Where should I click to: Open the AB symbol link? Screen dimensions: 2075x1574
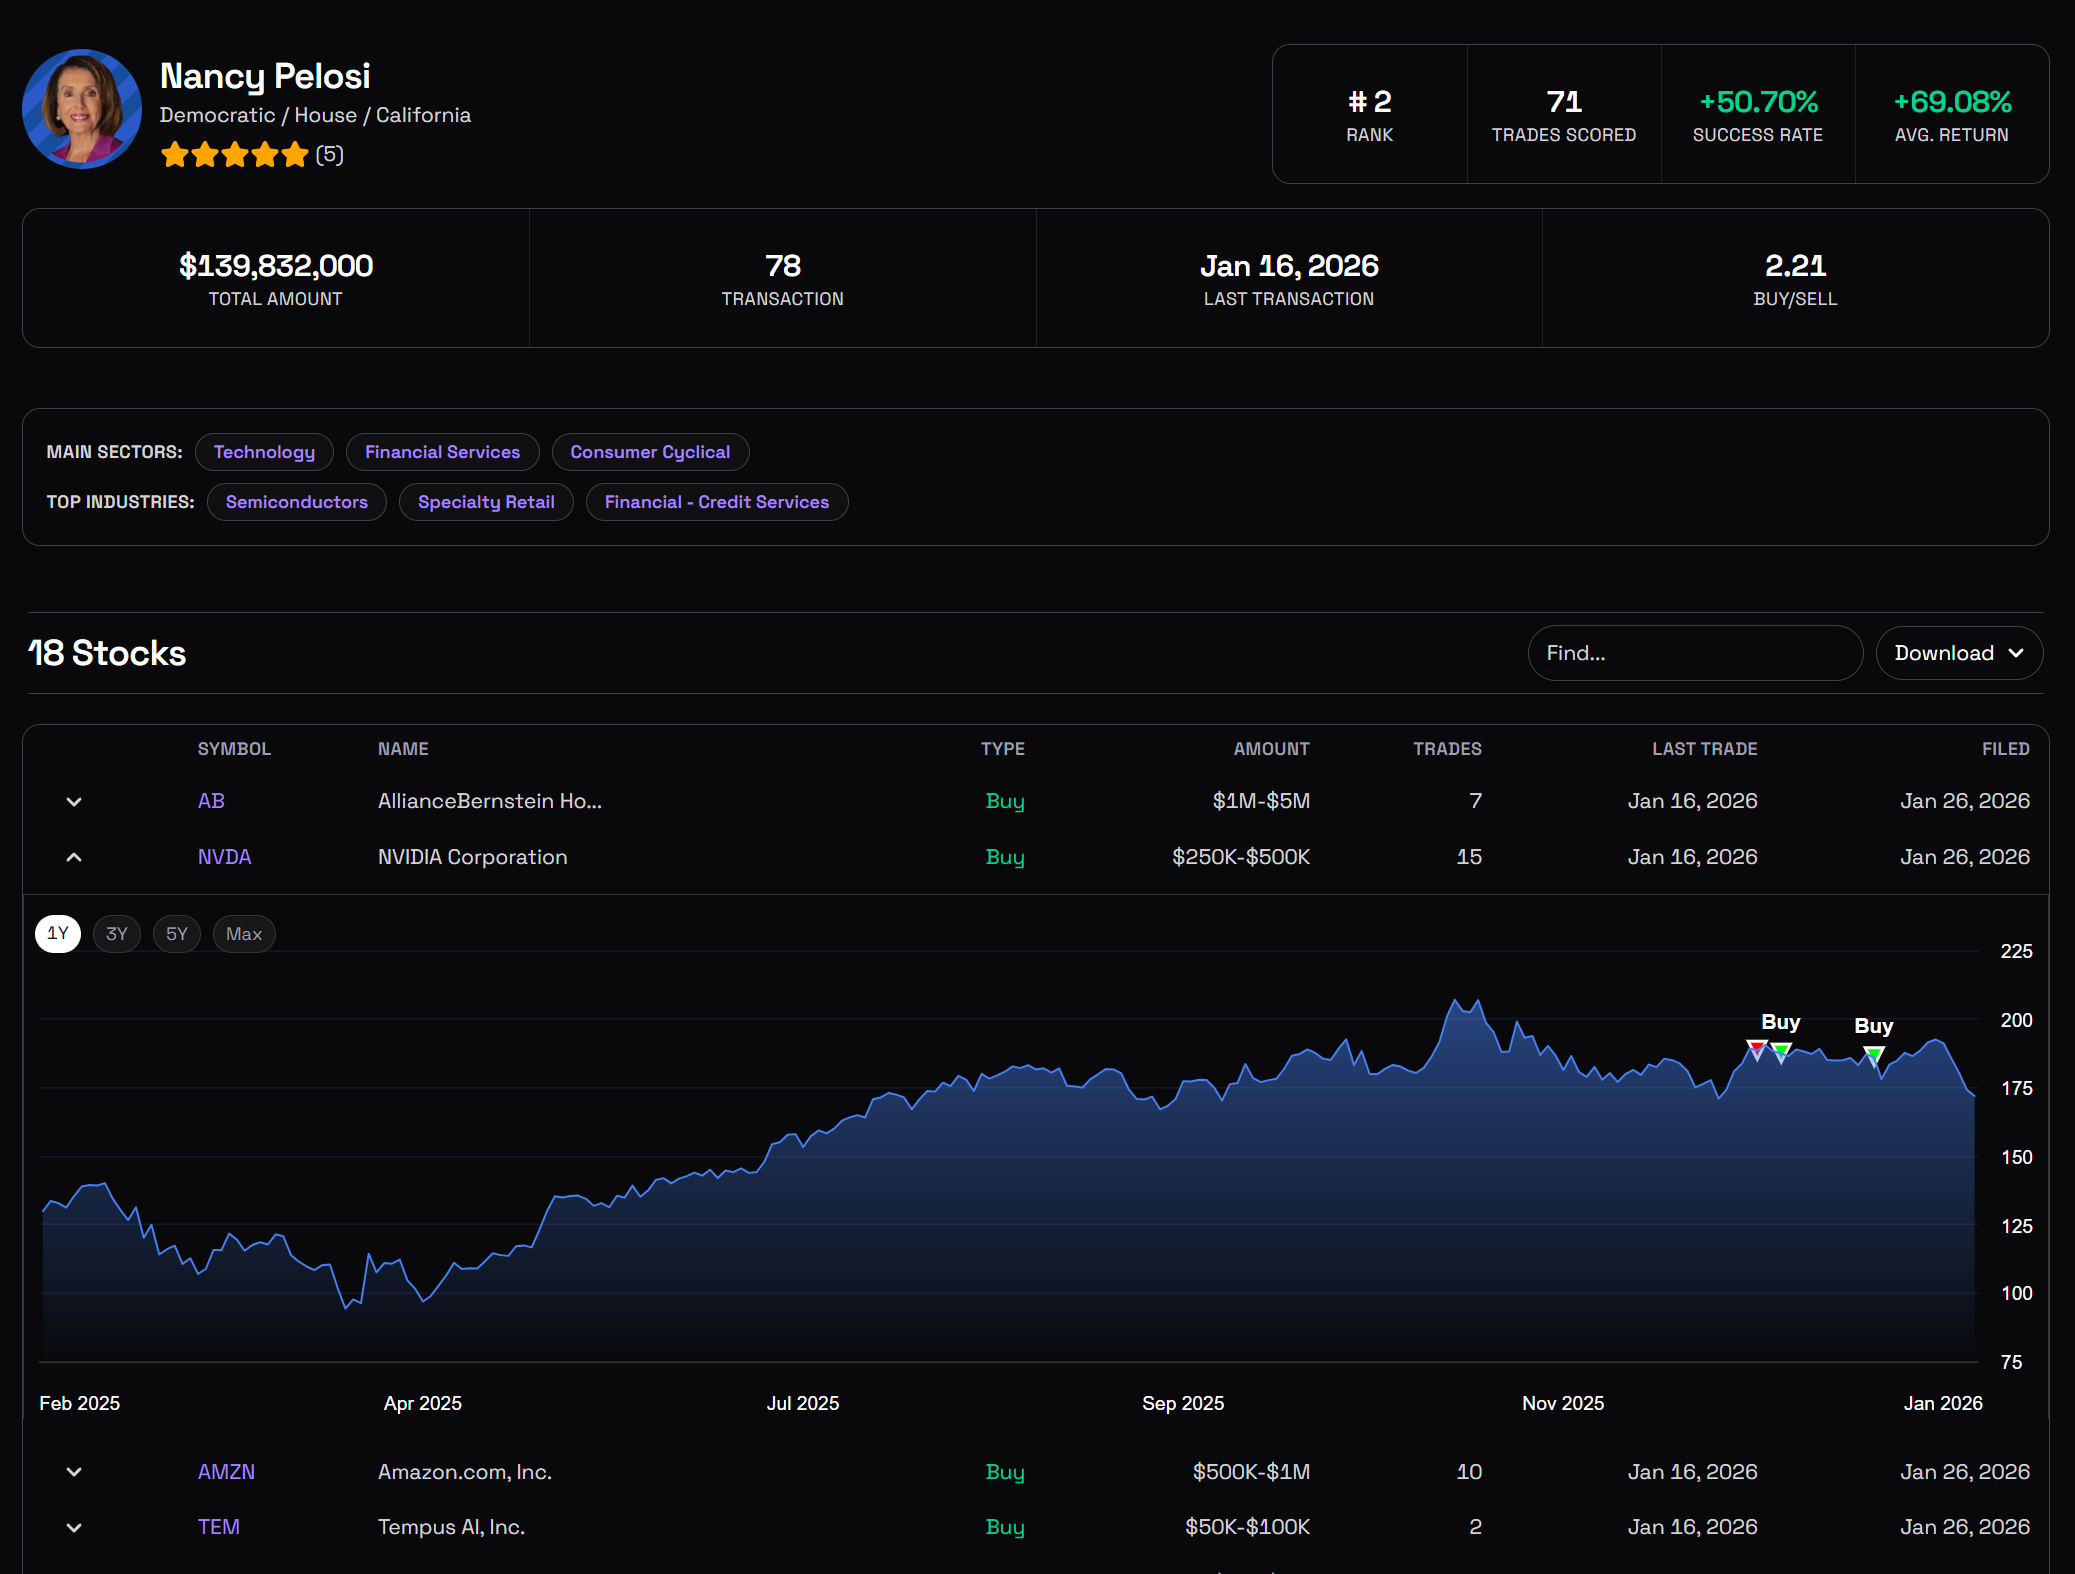pyautogui.click(x=211, y=801)
